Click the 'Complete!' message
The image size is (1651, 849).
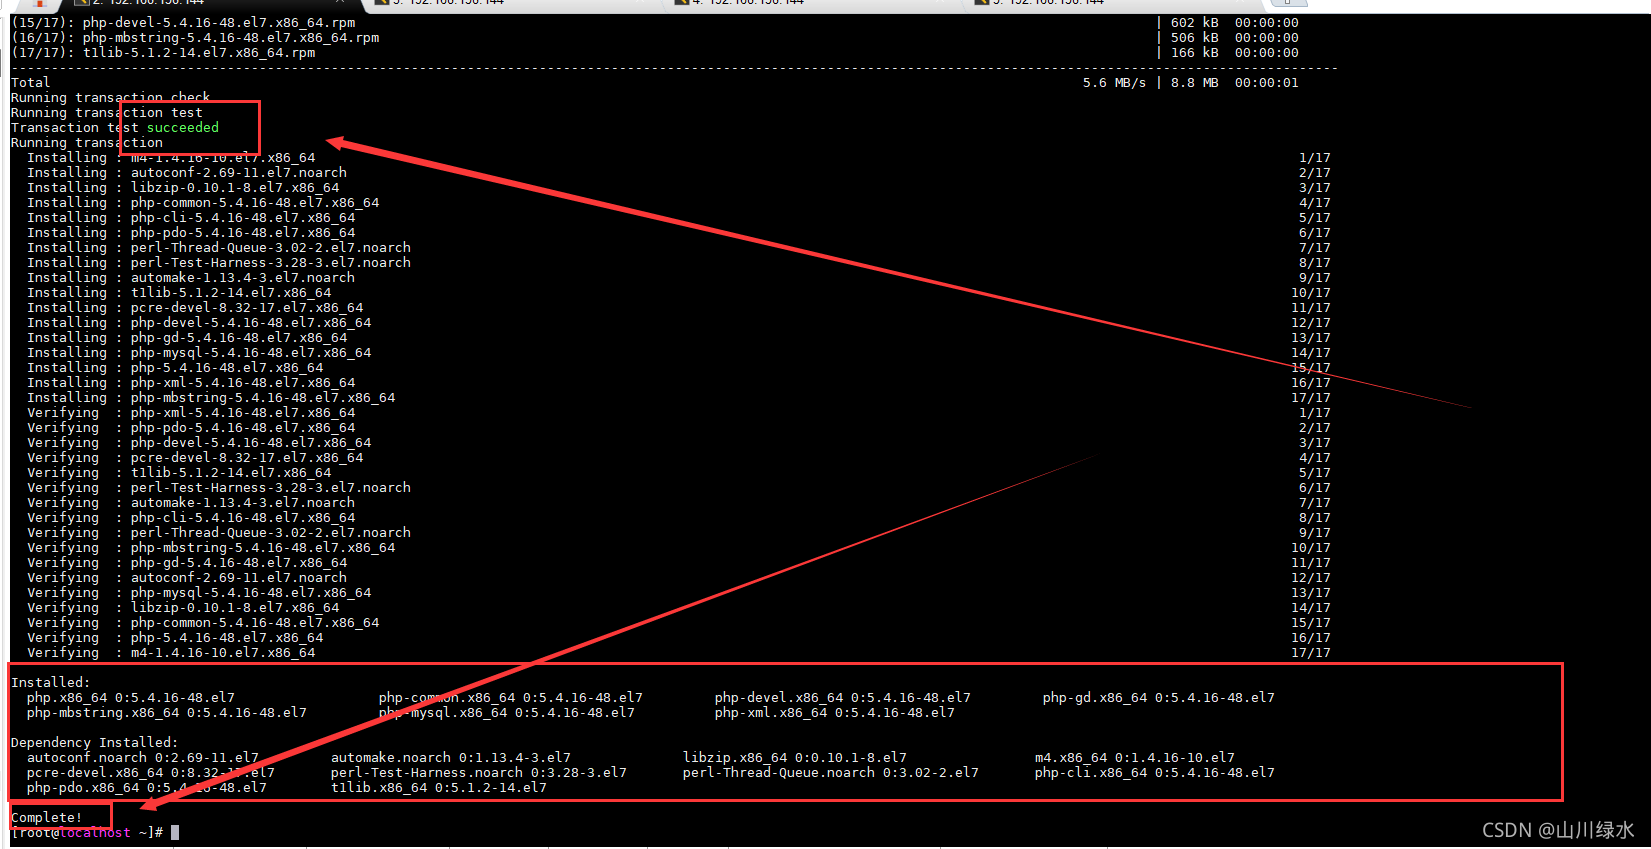[47, 817]
